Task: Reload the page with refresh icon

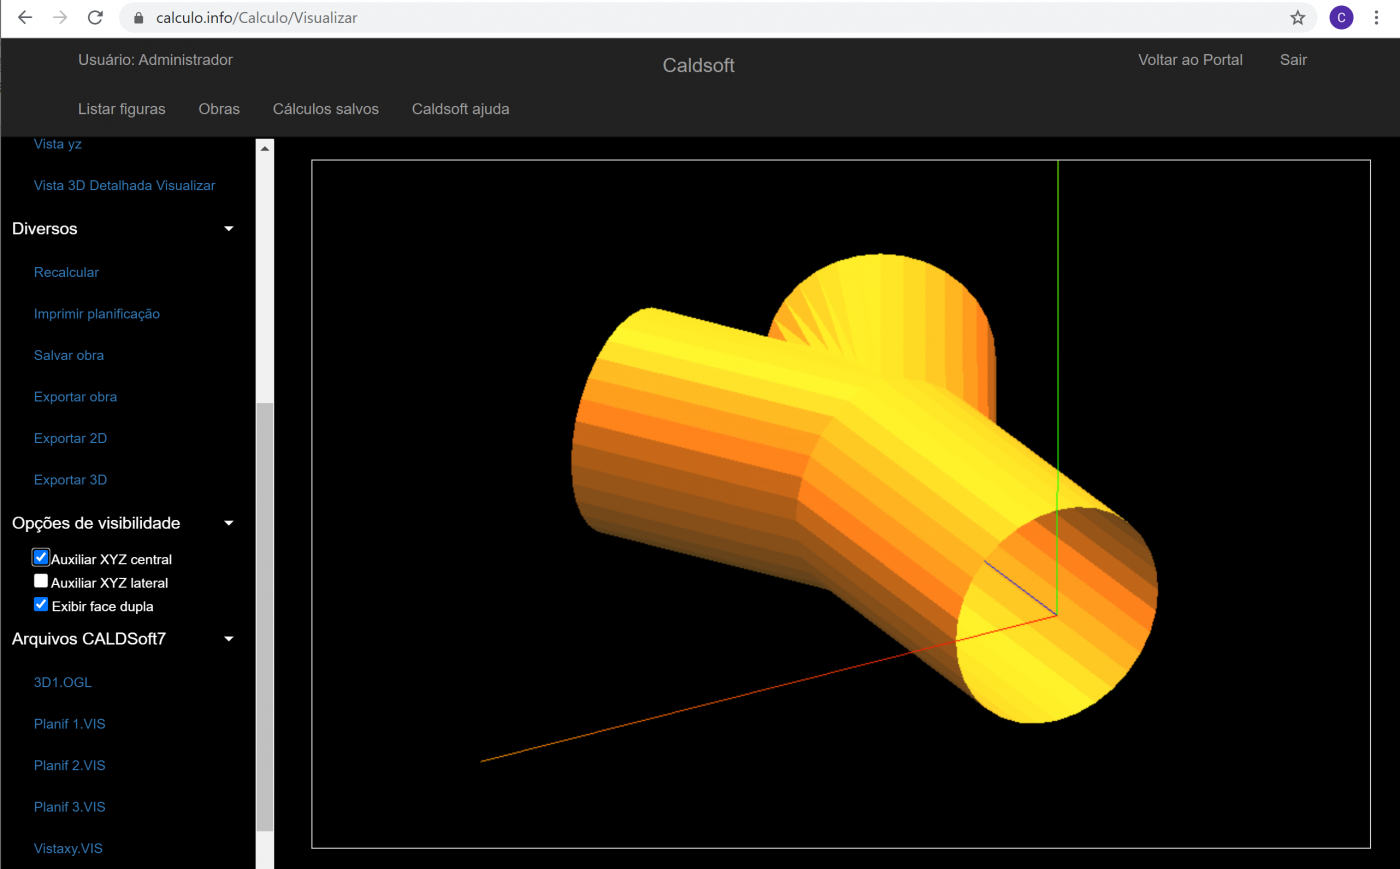Action: (x=95, y=18)
